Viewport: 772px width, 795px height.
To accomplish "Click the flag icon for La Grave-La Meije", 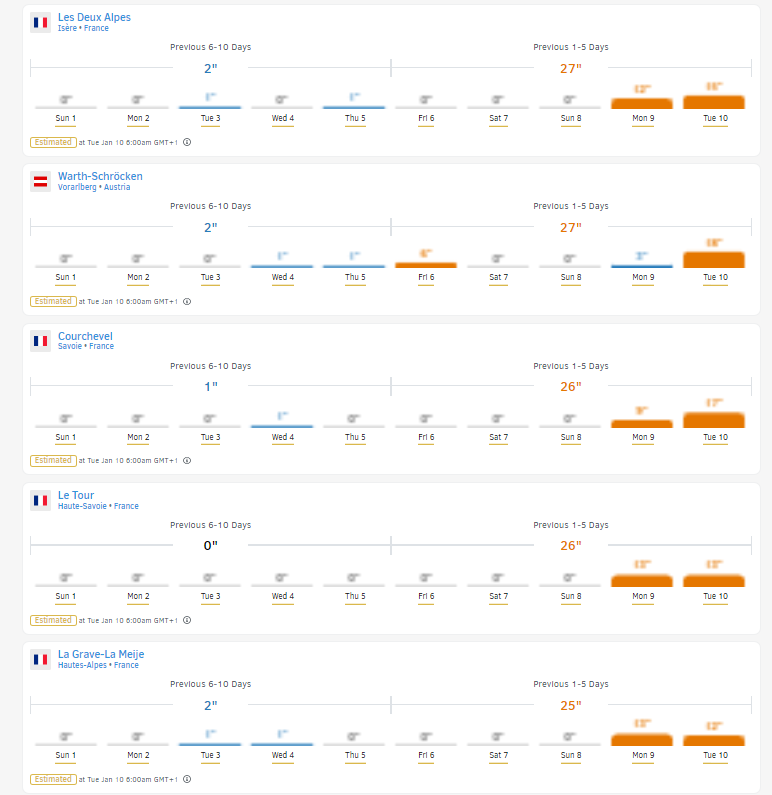I will pyautogui.click(x=40, y=659).
